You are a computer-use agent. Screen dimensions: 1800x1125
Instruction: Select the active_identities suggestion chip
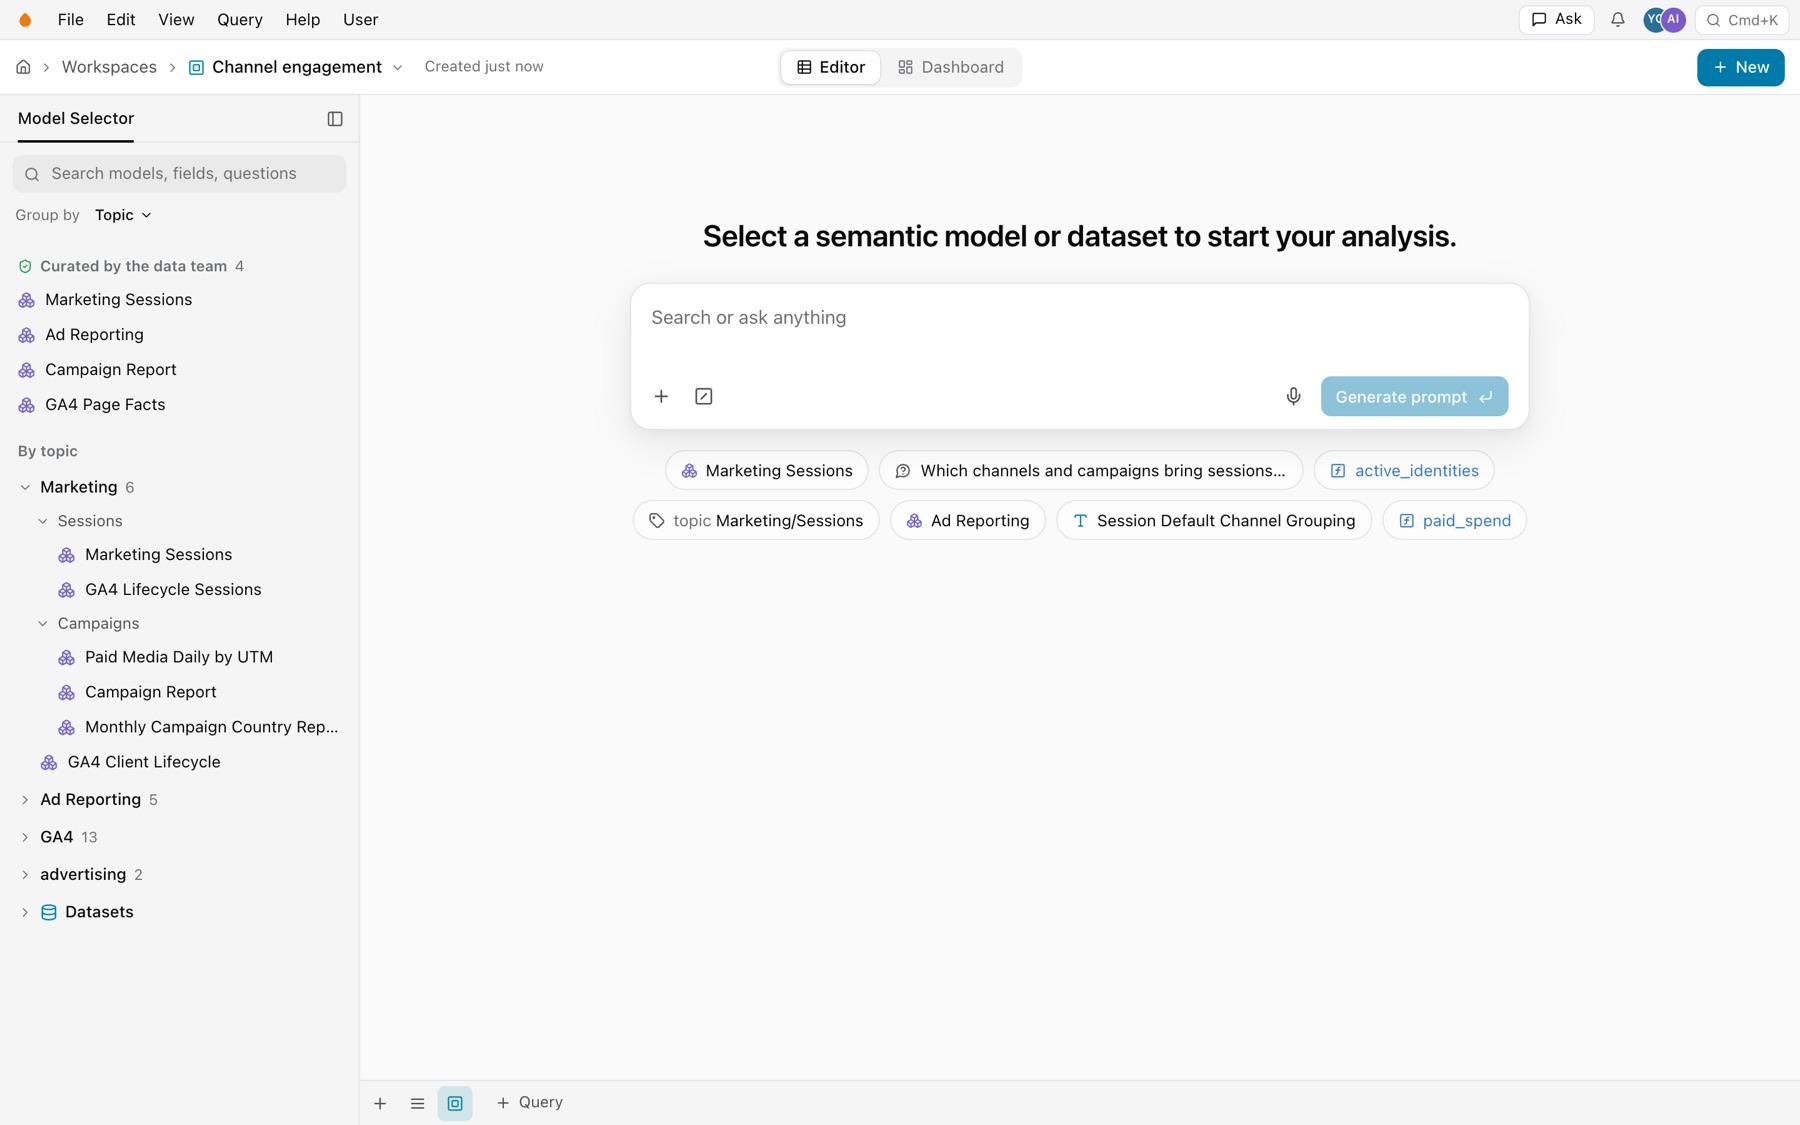coord(1404,471)
